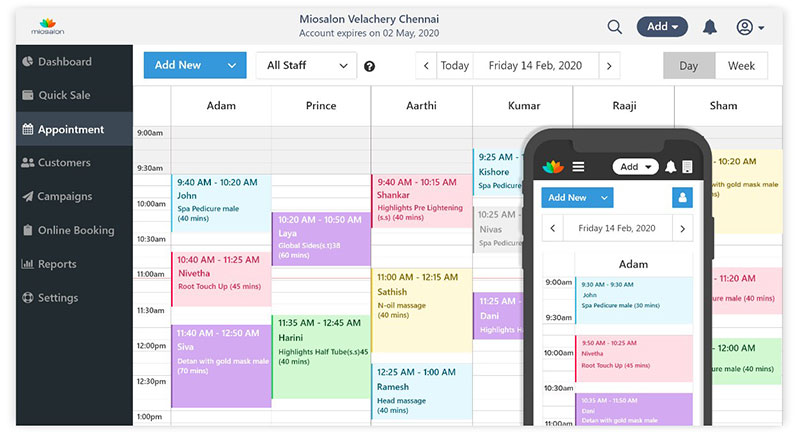Open Settings menu item
Viewport: 800px width, 441px height.
pyautogui.click(x=74, y=298)
